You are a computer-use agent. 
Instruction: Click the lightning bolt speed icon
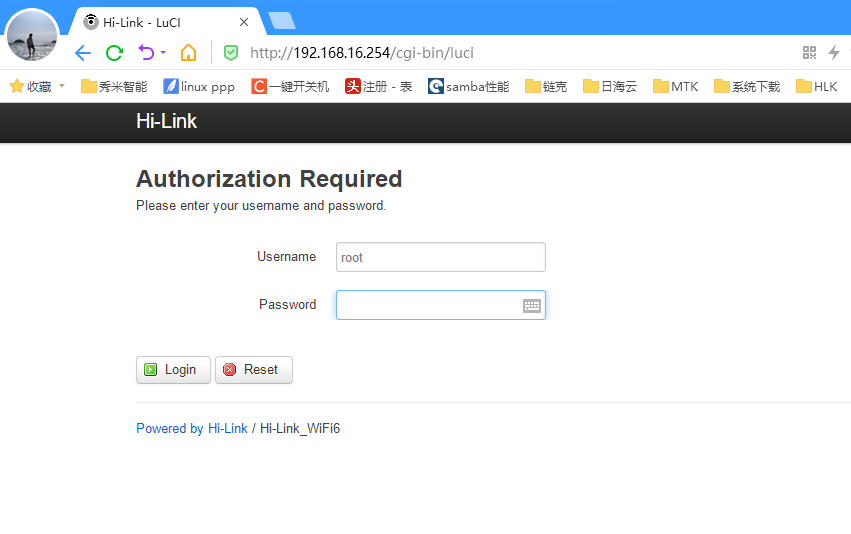click(834, 53)
